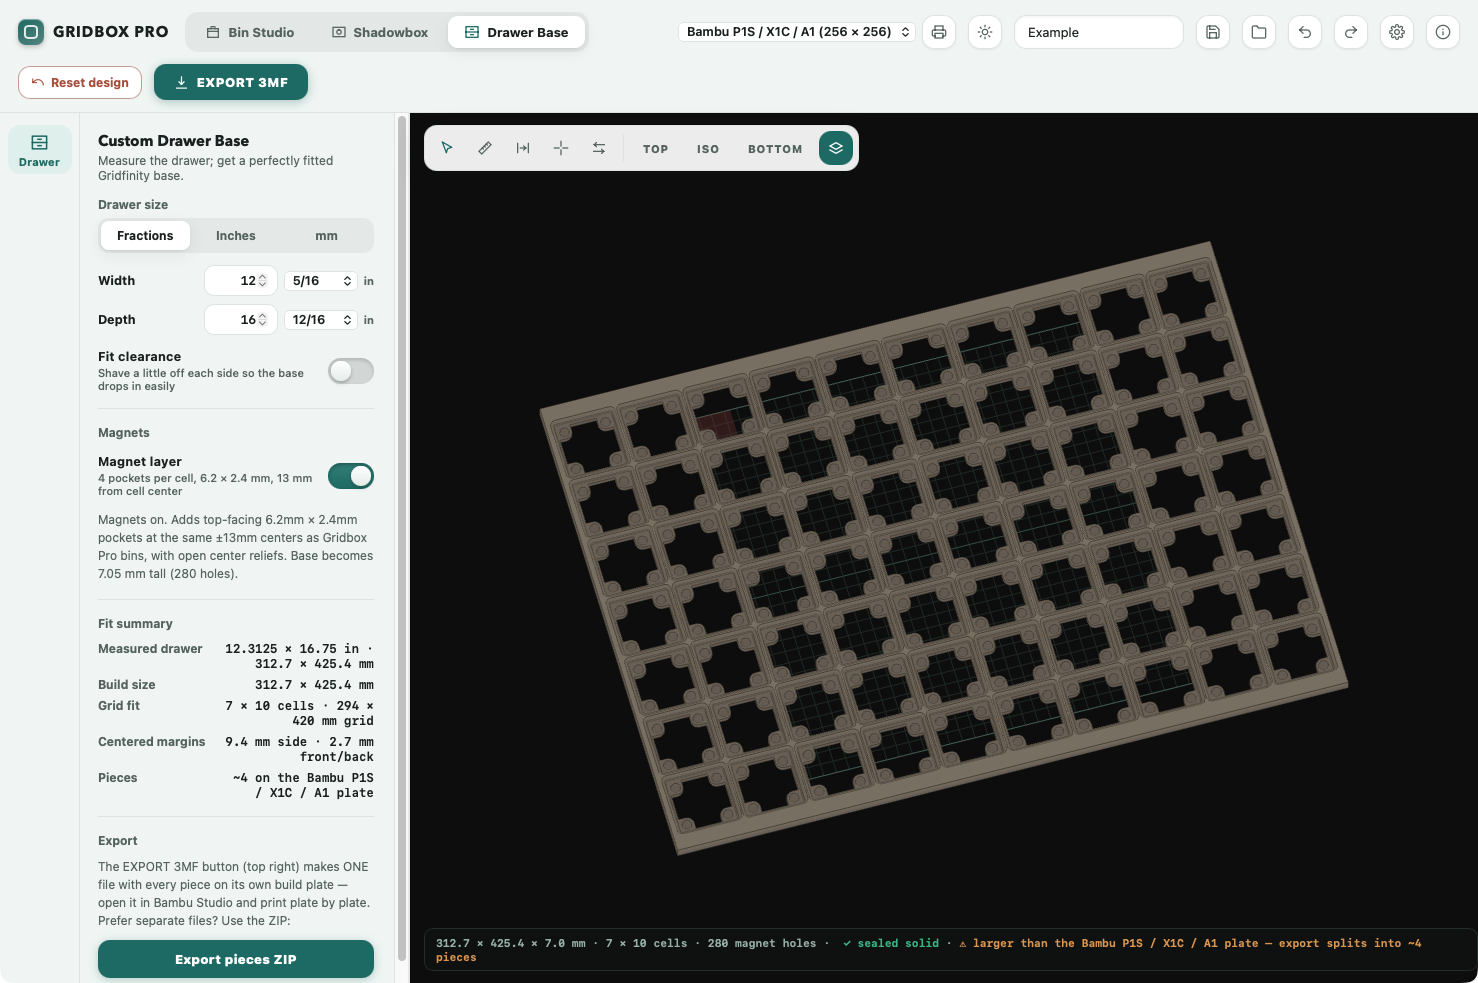
Task: Undo last action arrow
Action: pos(1305,32)
